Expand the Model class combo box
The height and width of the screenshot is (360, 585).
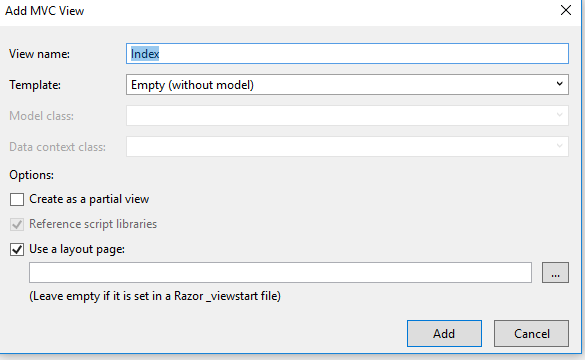pyautogui.click(x=347, y=116)
